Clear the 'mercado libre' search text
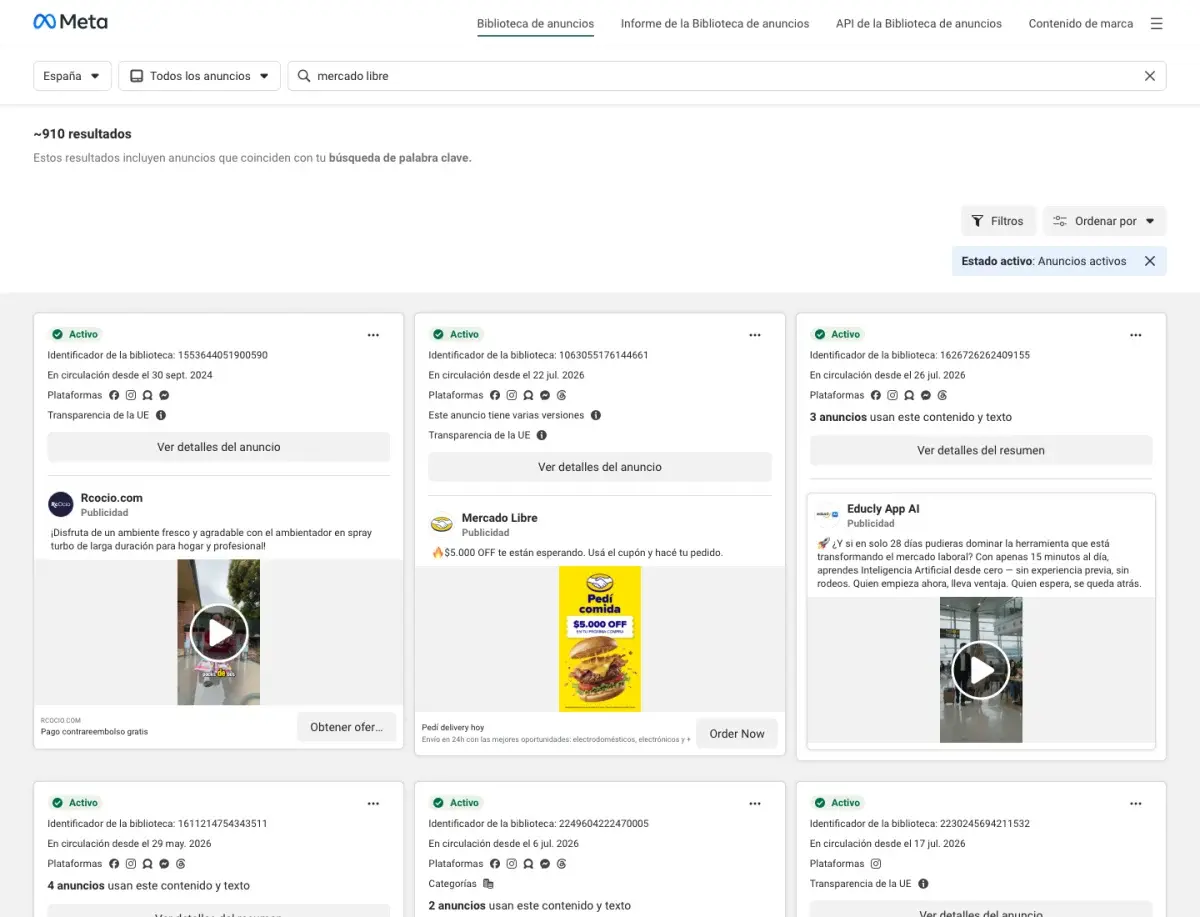The width and height of the screenshot is (1200, 917). (x=1150, y=76)
